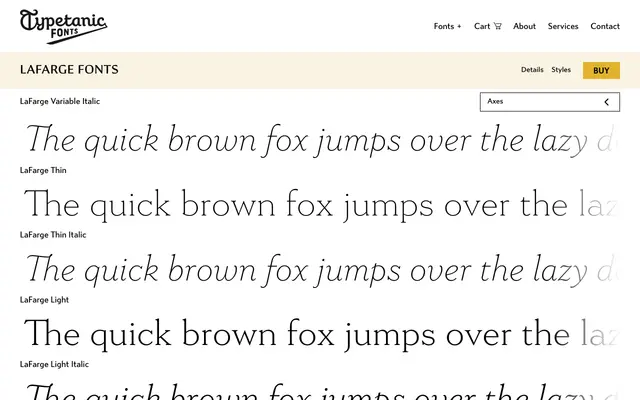Screen dimensions: 640x400
Task: Select the "LaFarge Variable Italic" label
Action: [60, 101]
